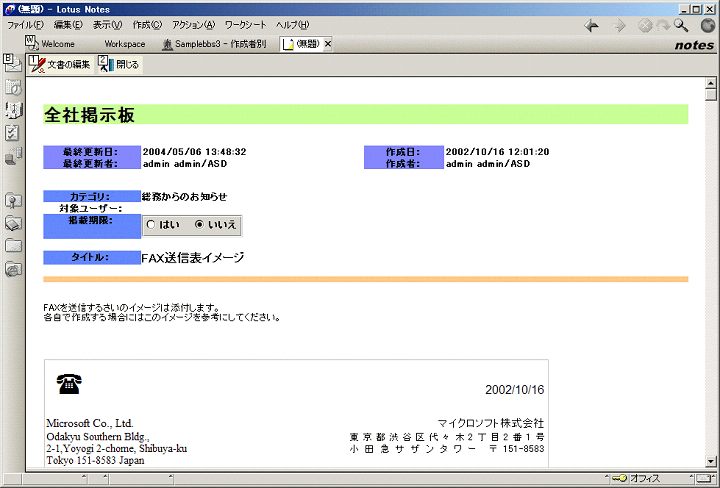Switch to the Workspace tab
Viewport: 720px width, 488px height.
[124, 44]
